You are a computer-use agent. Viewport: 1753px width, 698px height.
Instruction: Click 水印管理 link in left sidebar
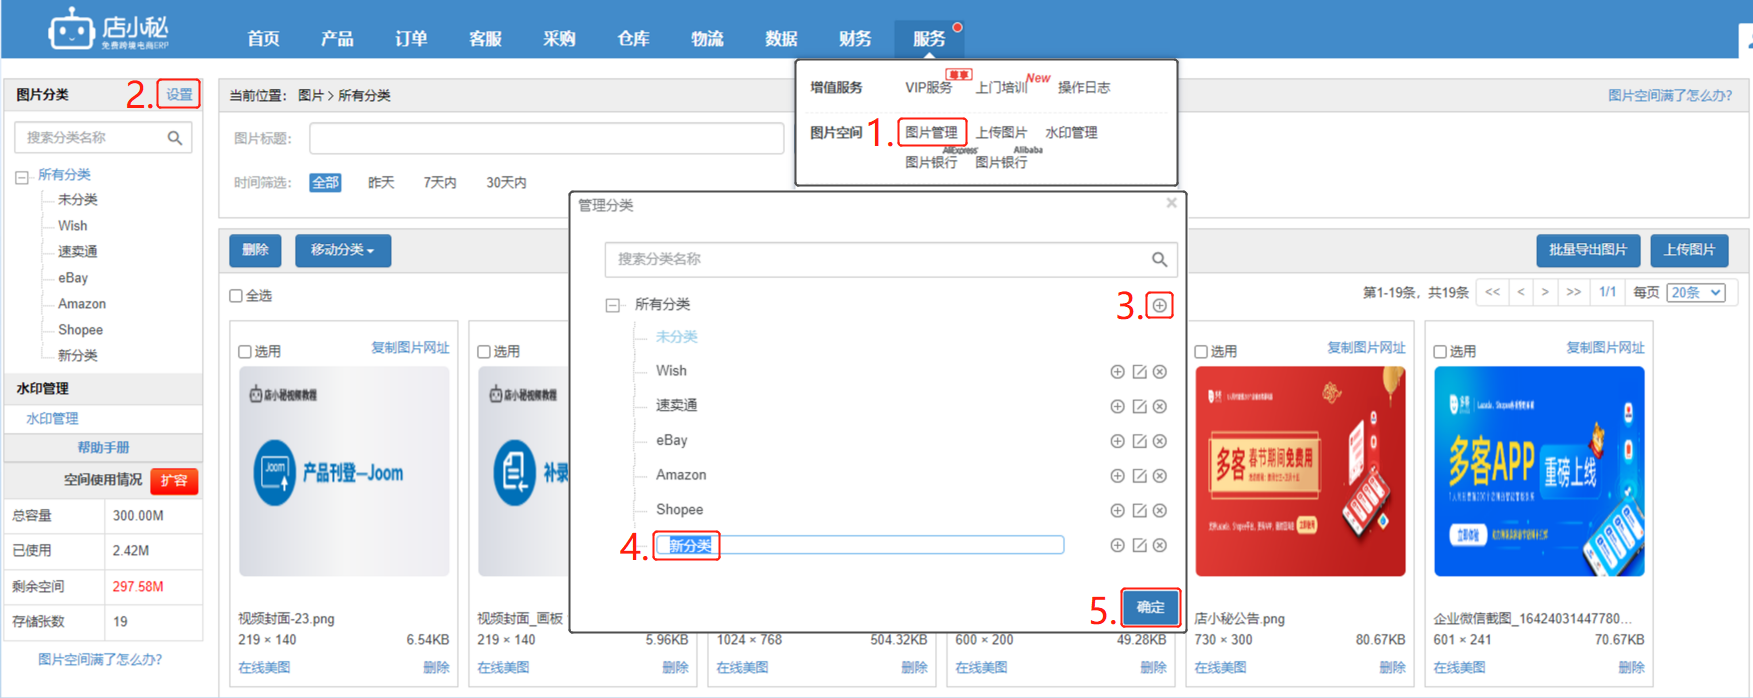[52, 419]
